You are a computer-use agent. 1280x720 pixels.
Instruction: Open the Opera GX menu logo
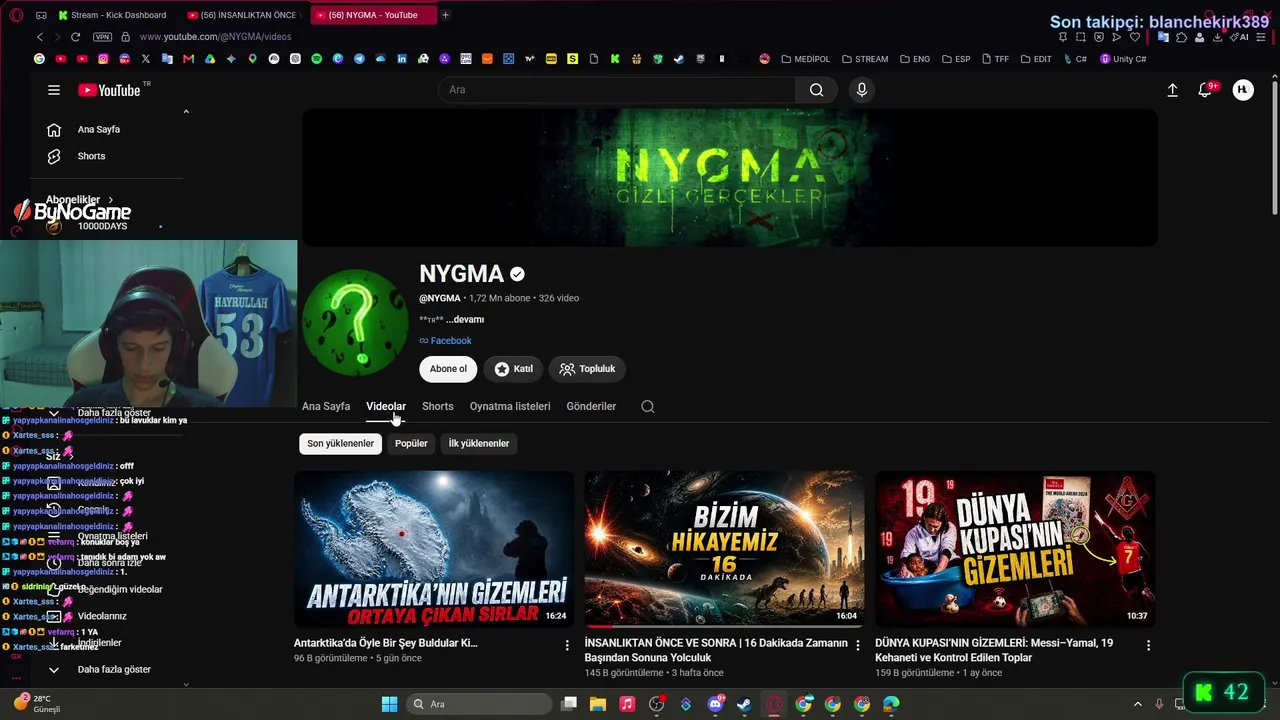point(16,15)
